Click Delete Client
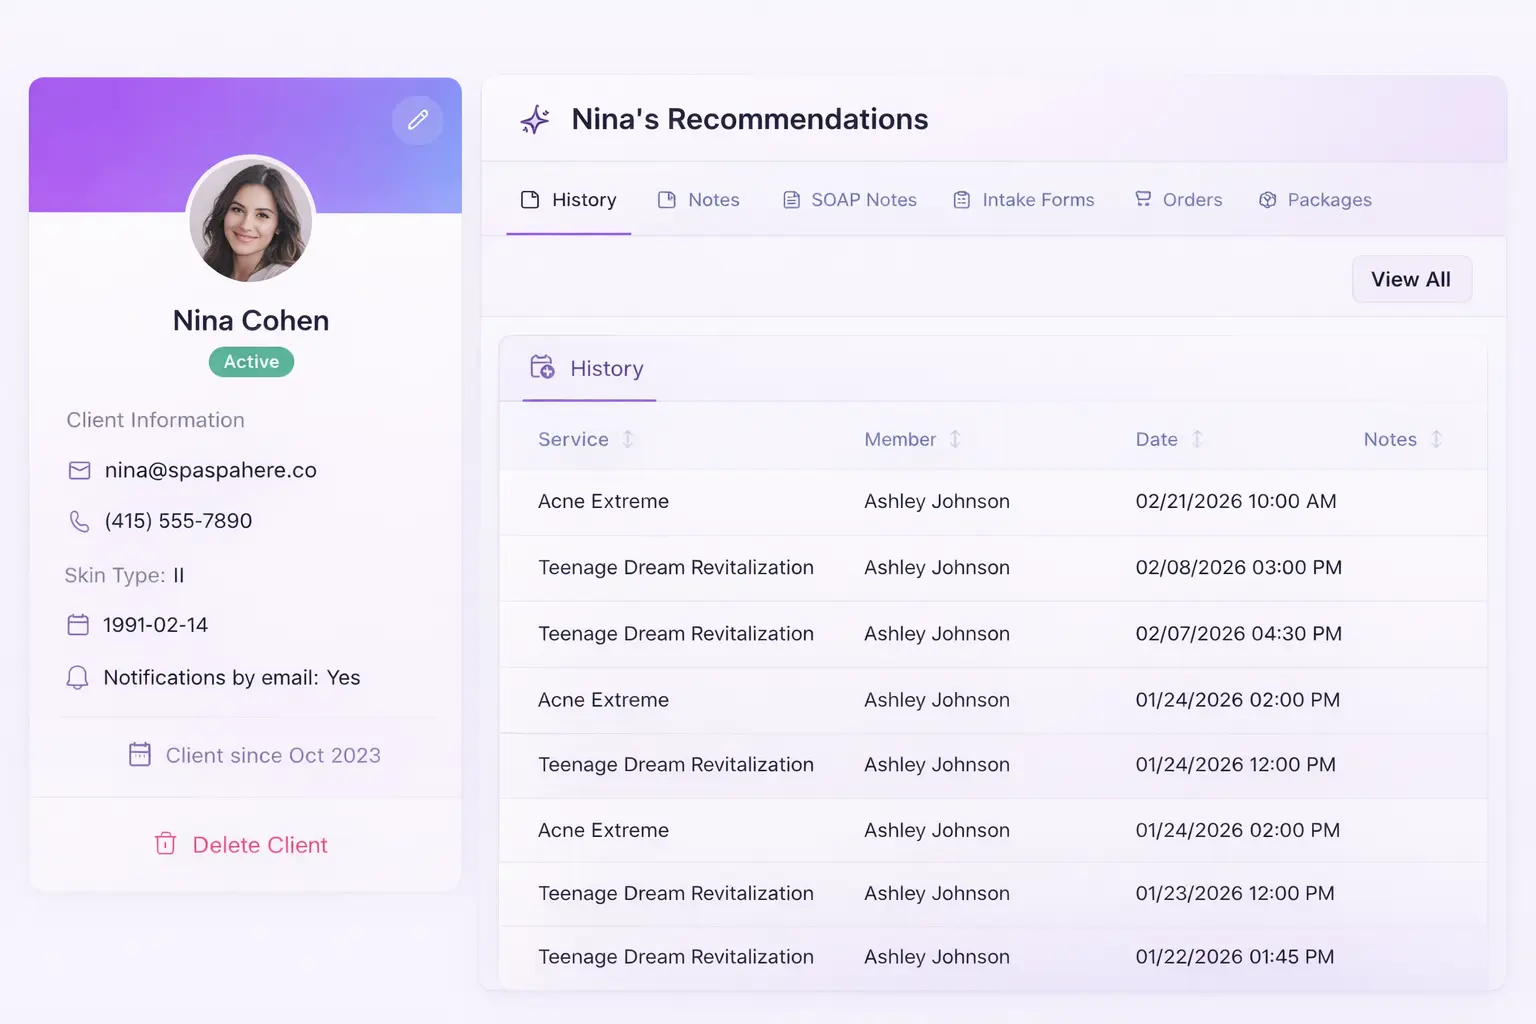Viewport: 1536px width, 1024px height. click(x=240, y=844)
